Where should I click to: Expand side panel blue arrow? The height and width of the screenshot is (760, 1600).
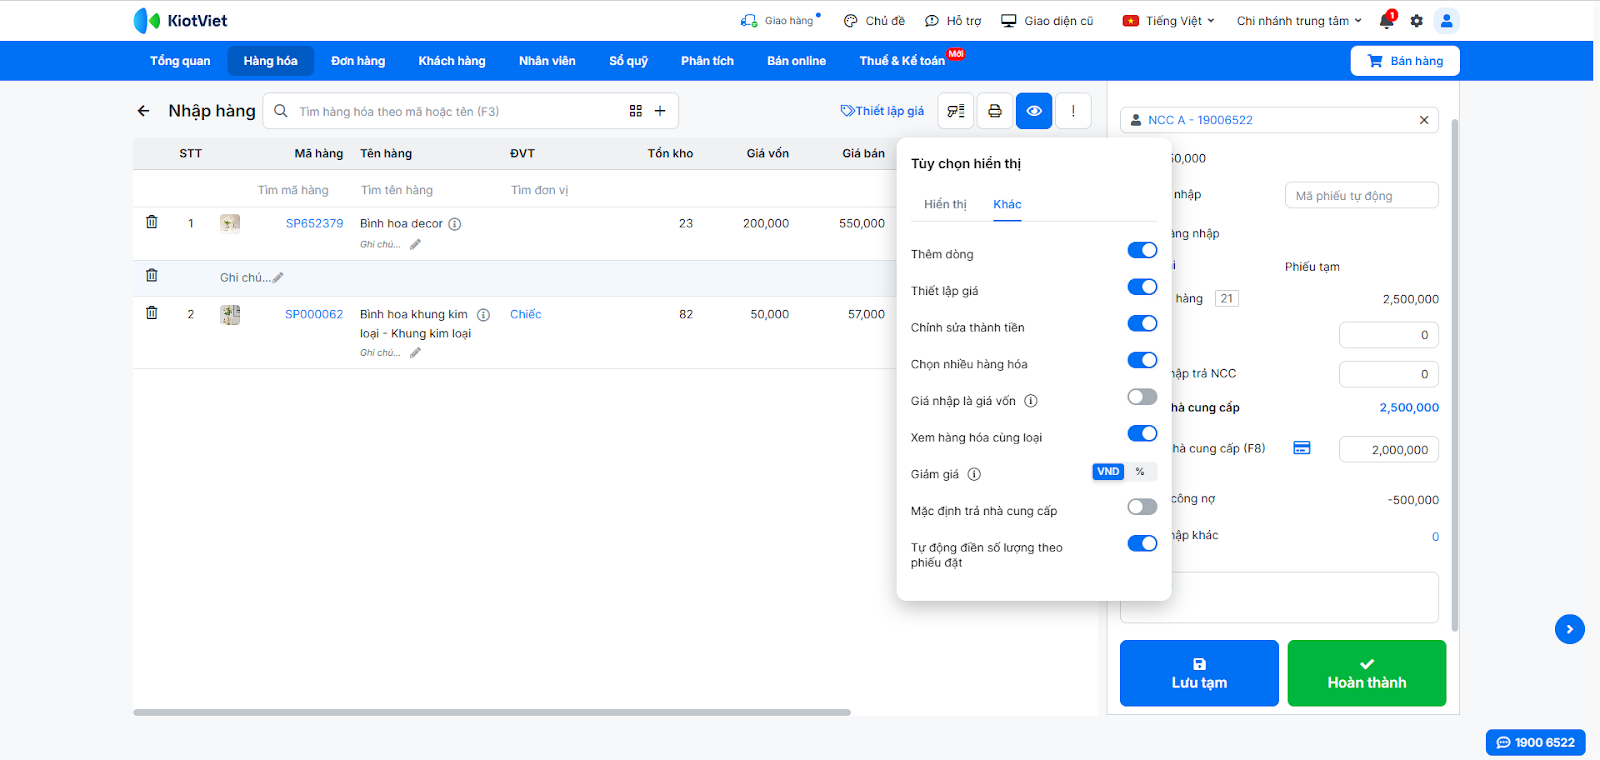1570,629
